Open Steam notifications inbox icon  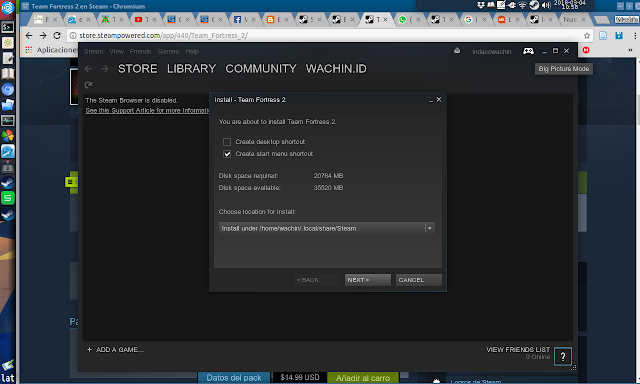tap(457, 51)
